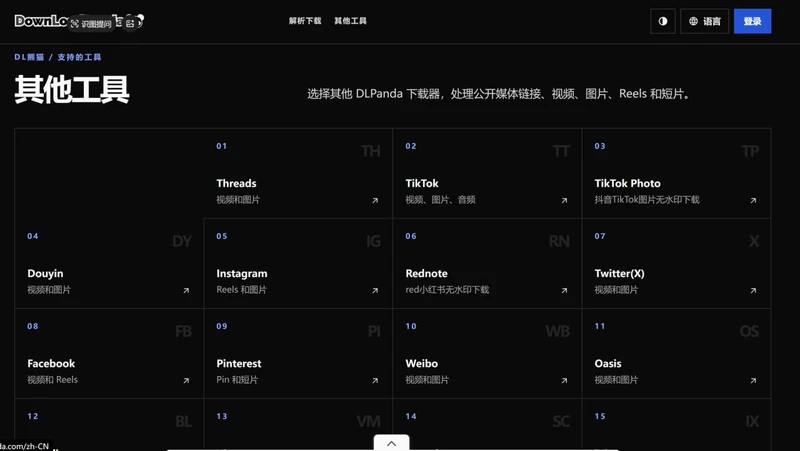Image resolution: width=800 pixels, height=451 pixels.
Task: Click the image-capture icon beside 识图提问
Action: 130,23
